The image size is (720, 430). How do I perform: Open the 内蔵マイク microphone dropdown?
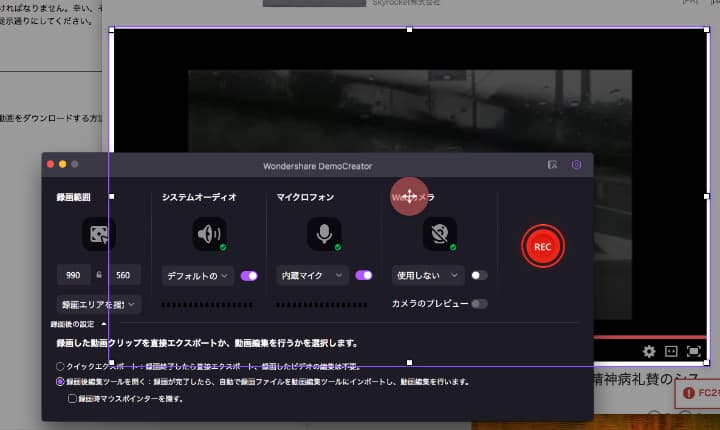point(312,275)
